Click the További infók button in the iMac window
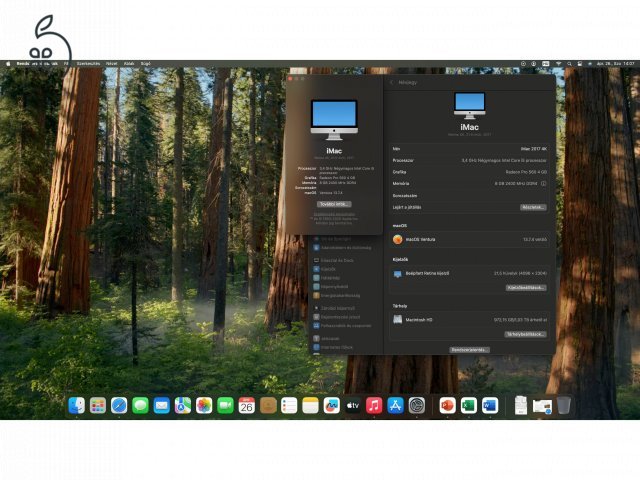This screenshot has height=480, width=640. [x=334, y=204]
